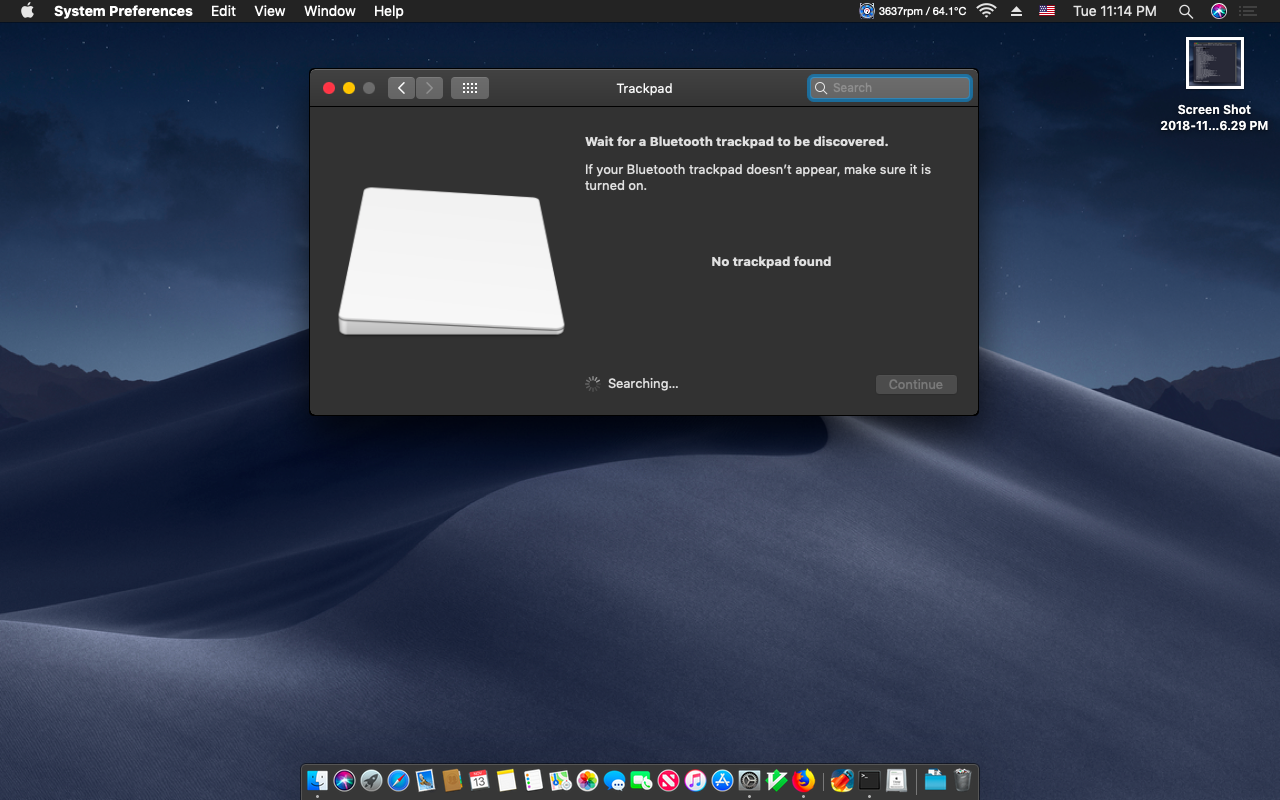Open News icon in the Dock
Viewport: 1280px width, 800px height.
[668, 780]
